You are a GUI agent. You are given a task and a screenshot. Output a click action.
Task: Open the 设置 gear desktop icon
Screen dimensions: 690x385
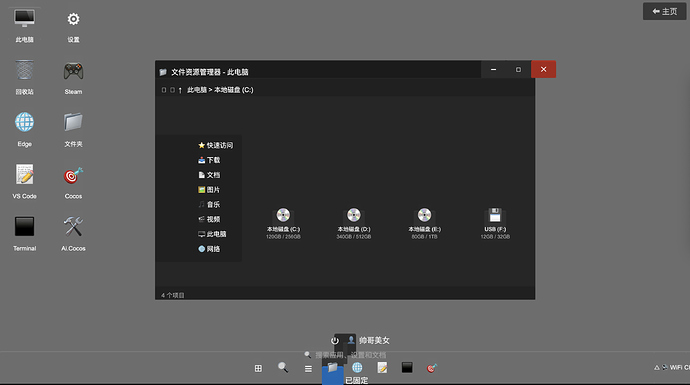pyautogui.click(x=73, y=26)
